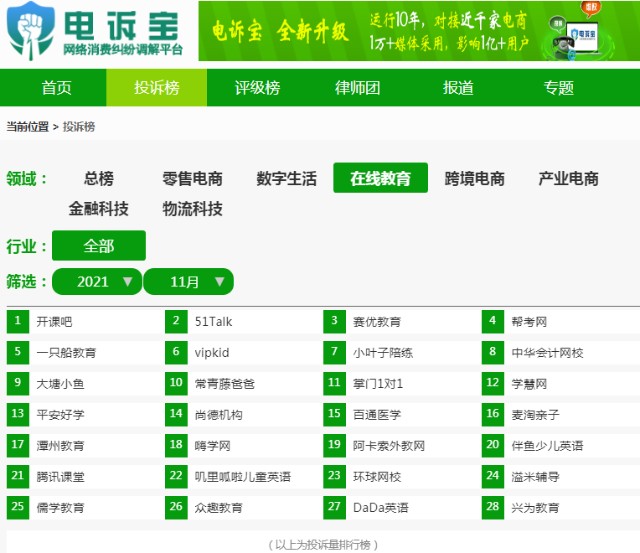Go to 首页 in the navigation bar
This screenshot has height=553, width=640.
[x=56, y=88]
